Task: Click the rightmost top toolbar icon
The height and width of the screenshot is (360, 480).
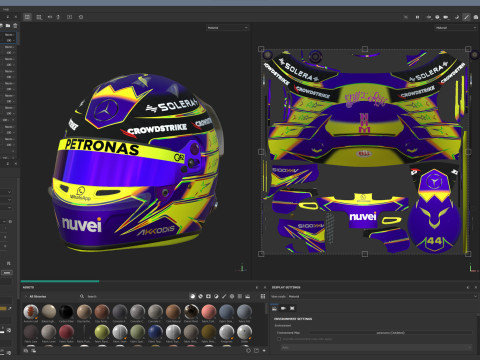Action: click(476, 17)
